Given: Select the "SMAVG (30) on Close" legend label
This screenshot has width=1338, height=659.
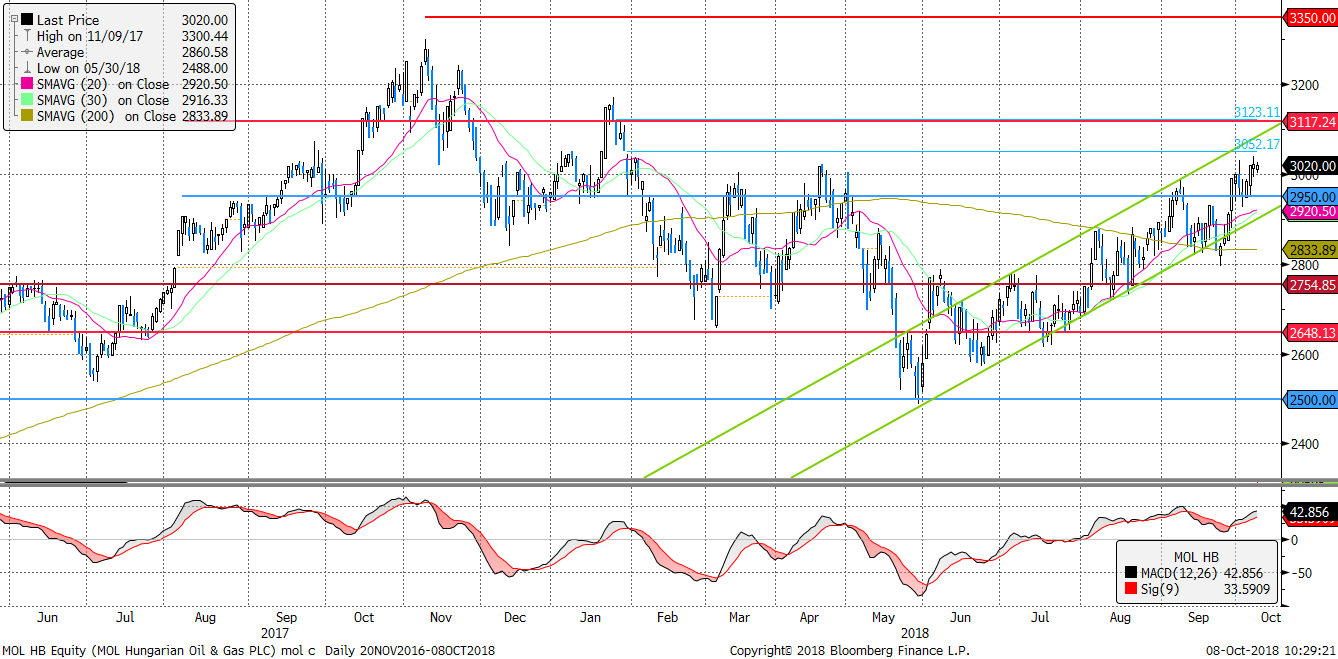Looking at the screenshot, I should [x=103, y=100].
